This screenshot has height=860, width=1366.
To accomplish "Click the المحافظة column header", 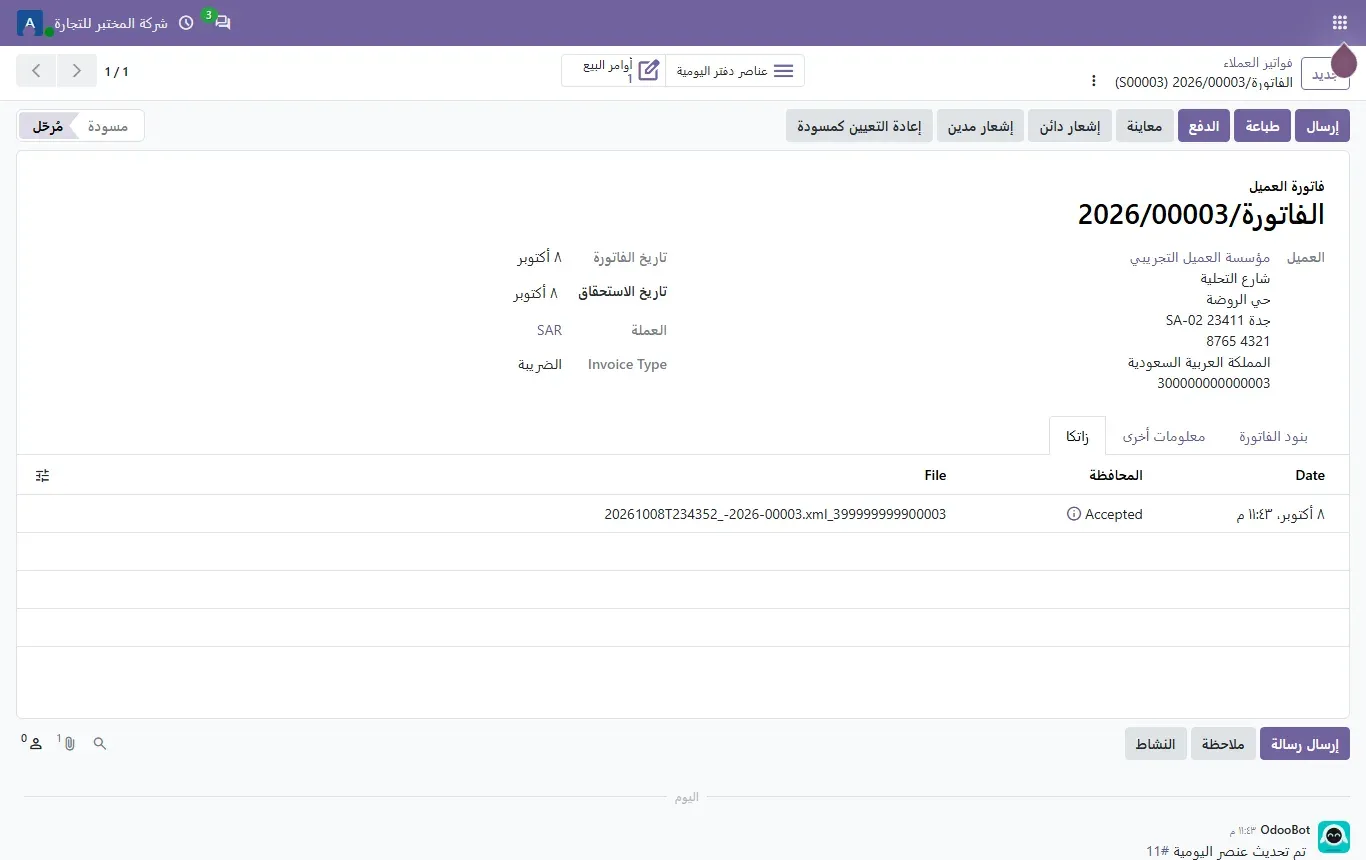I will tap(1115, 475).
